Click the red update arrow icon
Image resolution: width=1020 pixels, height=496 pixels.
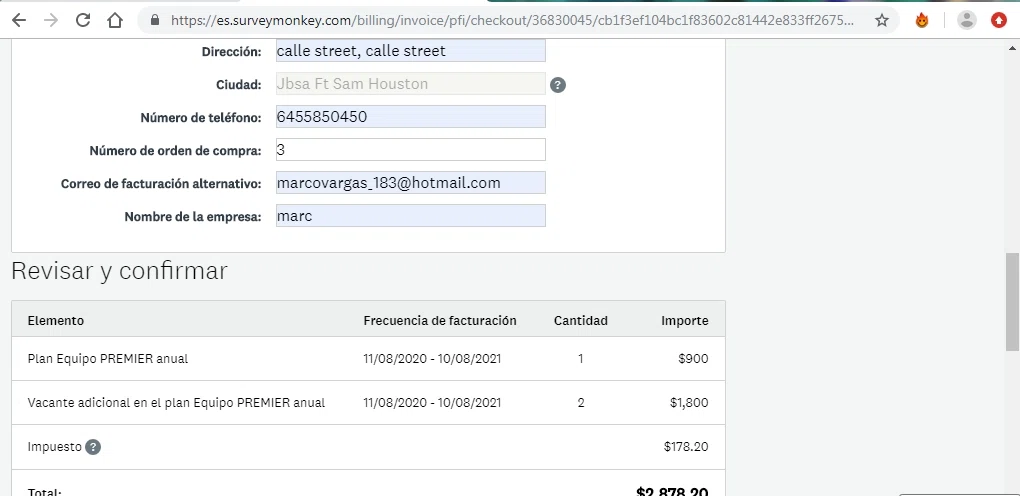click(x=999, y=20)
